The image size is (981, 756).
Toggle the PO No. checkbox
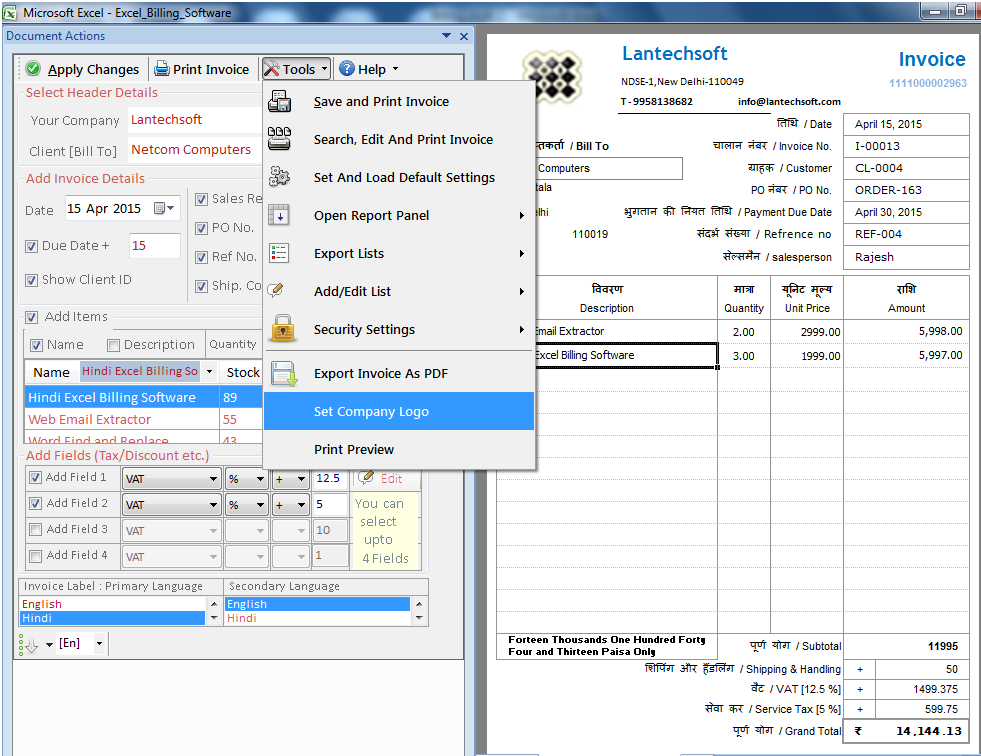pos(201,228)
